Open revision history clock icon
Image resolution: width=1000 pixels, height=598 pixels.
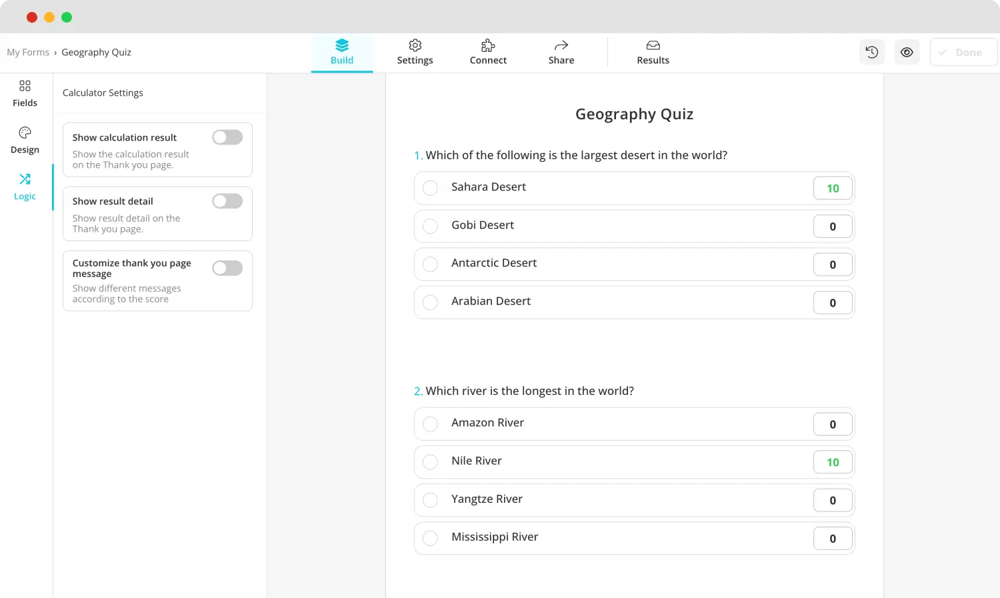pyautogui.click(x=872, y=52)
